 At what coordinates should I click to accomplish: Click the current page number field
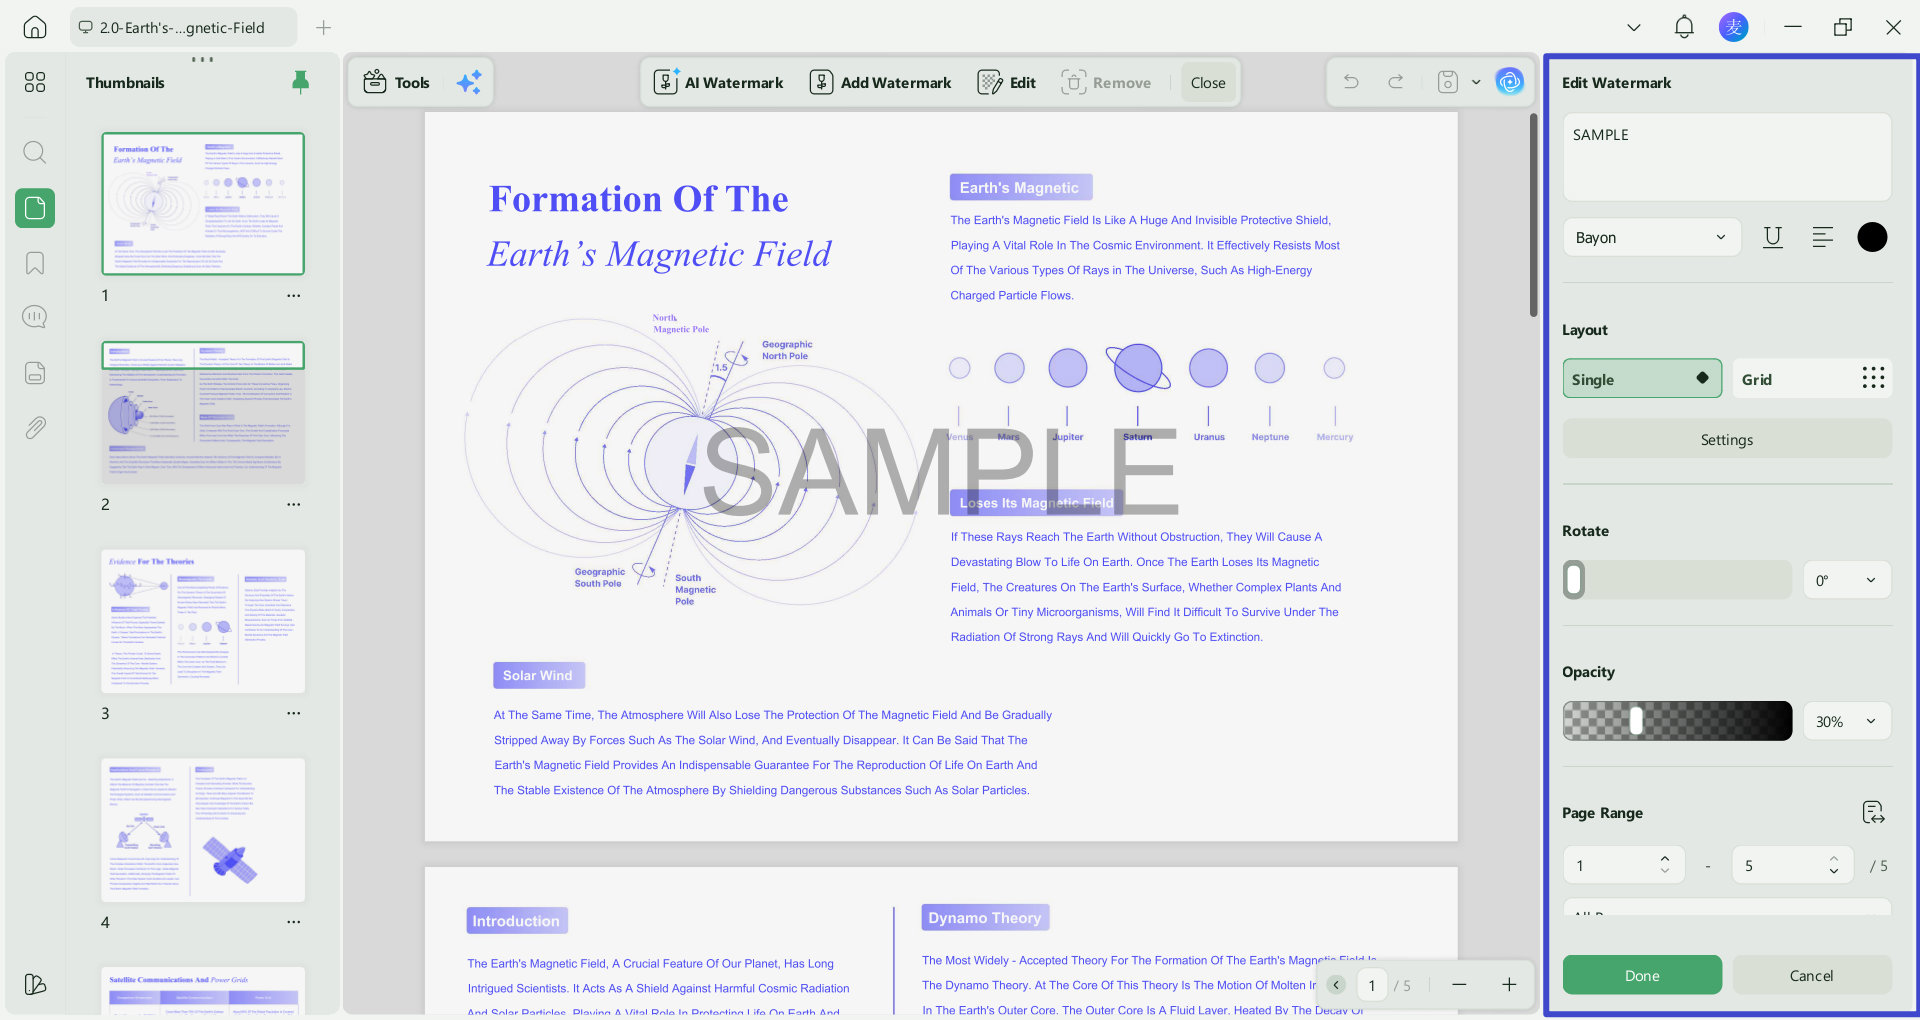[1371, 985]
